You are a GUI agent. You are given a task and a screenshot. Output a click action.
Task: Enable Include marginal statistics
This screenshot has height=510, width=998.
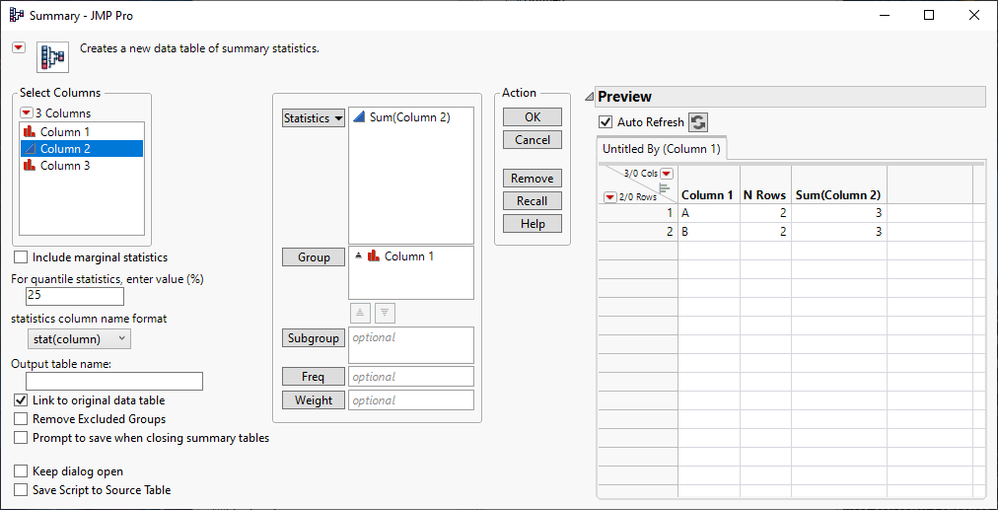tap(21, 257)
